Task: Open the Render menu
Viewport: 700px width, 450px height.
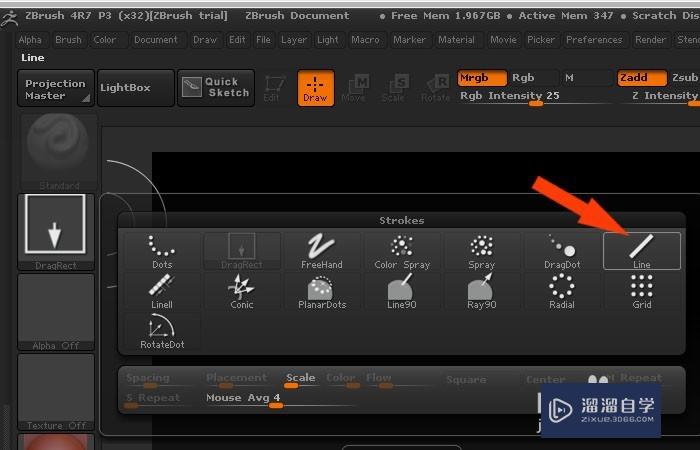Action: click(x=650, y=40)
